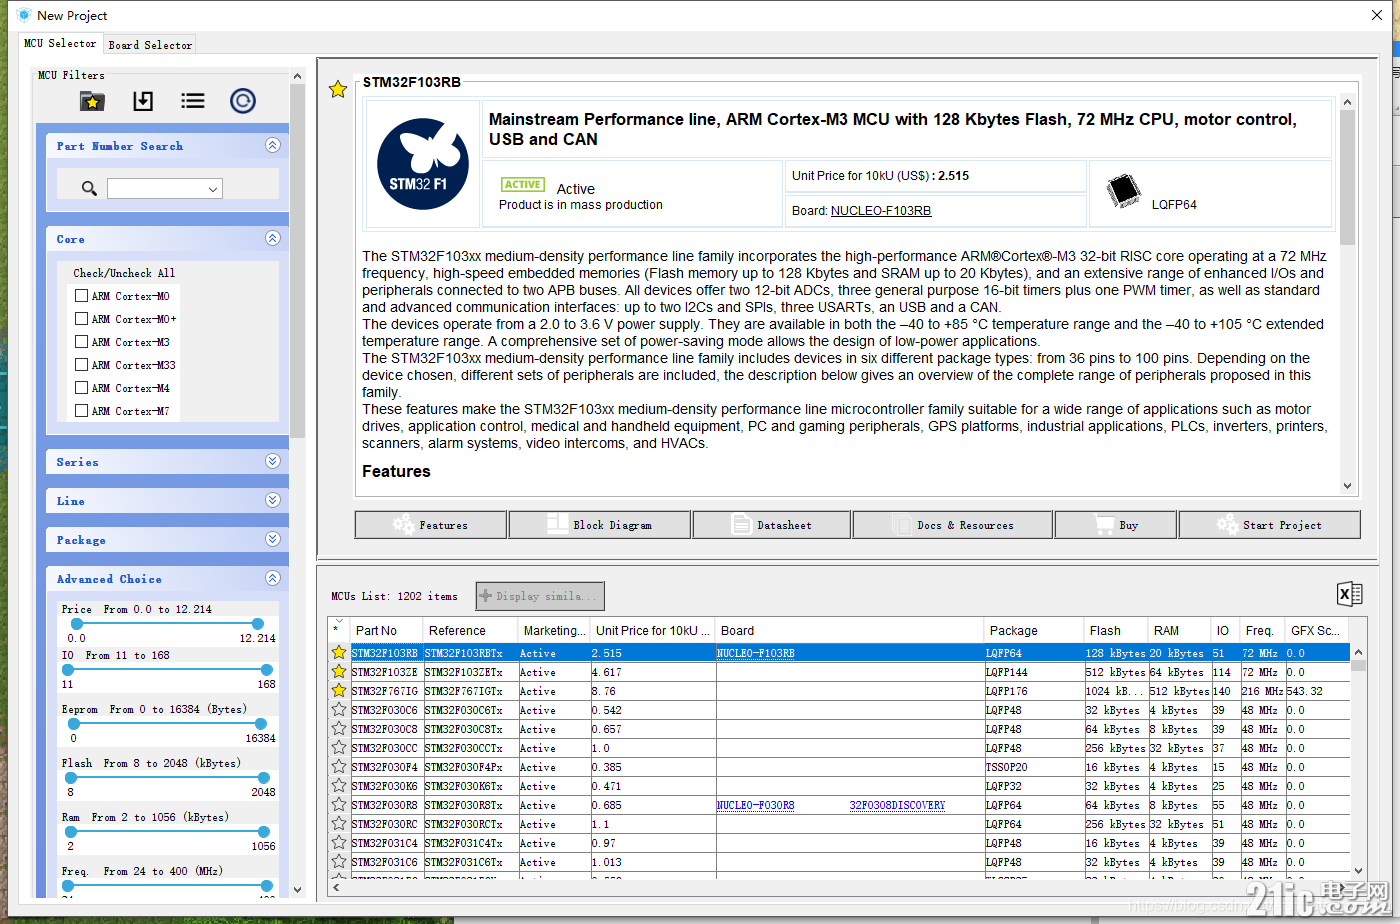Open the part number search combo box
This screenshot has width=1400, height=924.
point(165,188)
